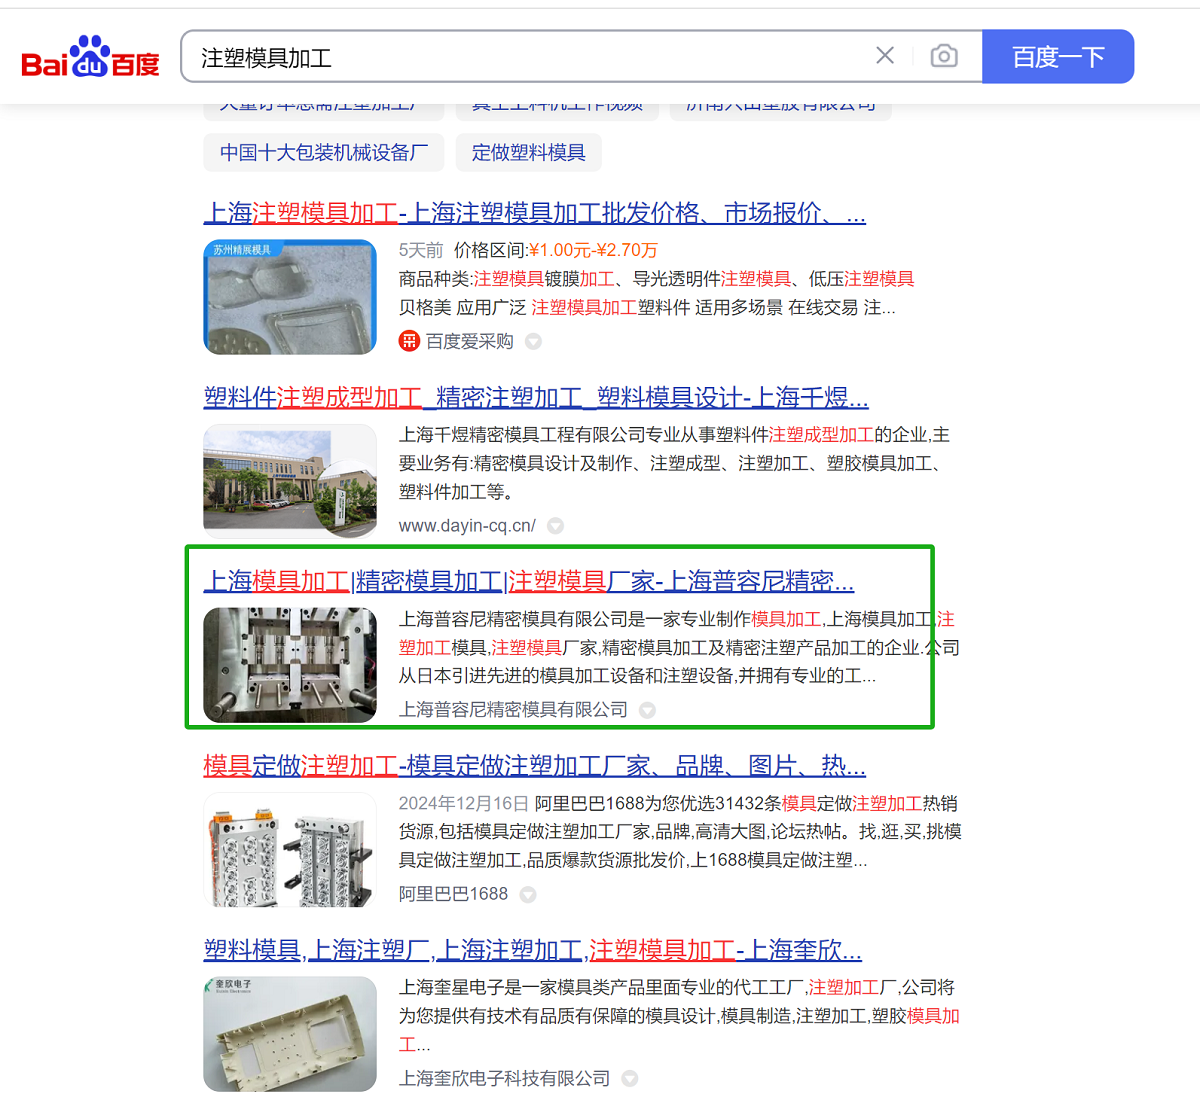The height and width of the screenshot is (1103, 1200).
Task: Clear the search box text
Action: (885, 56)
